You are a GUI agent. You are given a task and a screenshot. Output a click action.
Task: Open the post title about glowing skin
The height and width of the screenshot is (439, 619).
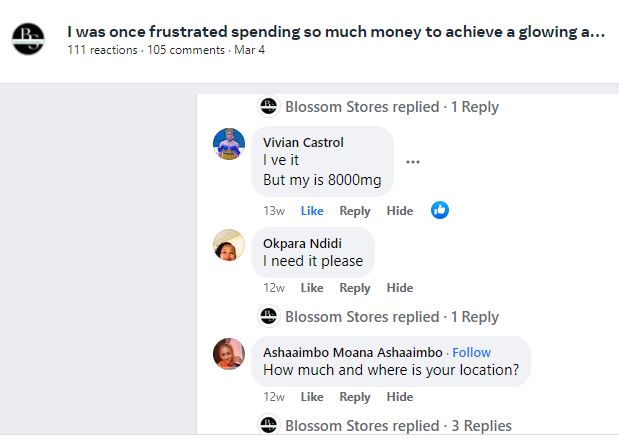pyautogui.click(x=335, y=31)
